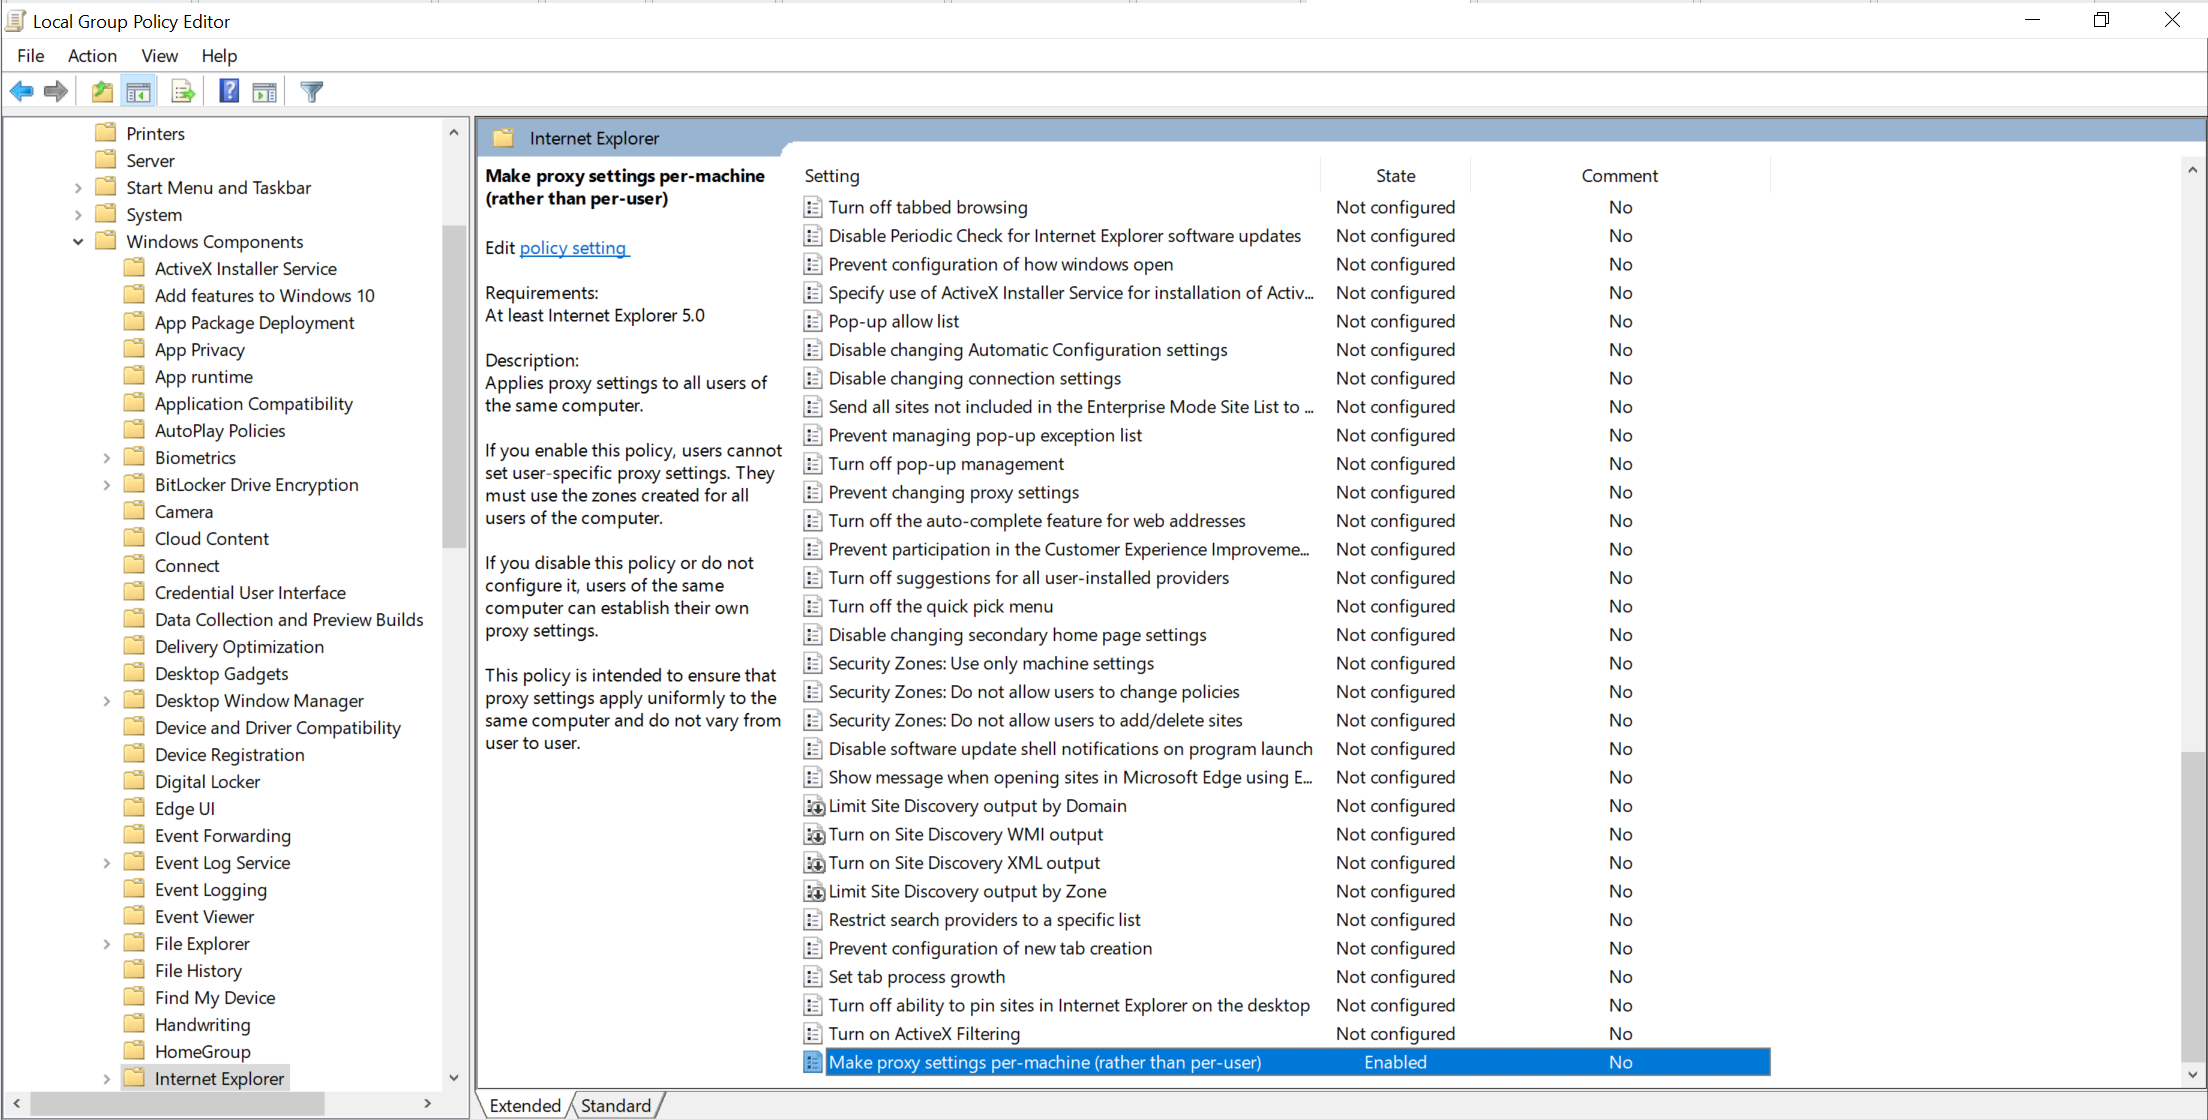
Task: Click the Local Group Policy Editor title icon
Action: pyautogui.click(x=16, y=21)
